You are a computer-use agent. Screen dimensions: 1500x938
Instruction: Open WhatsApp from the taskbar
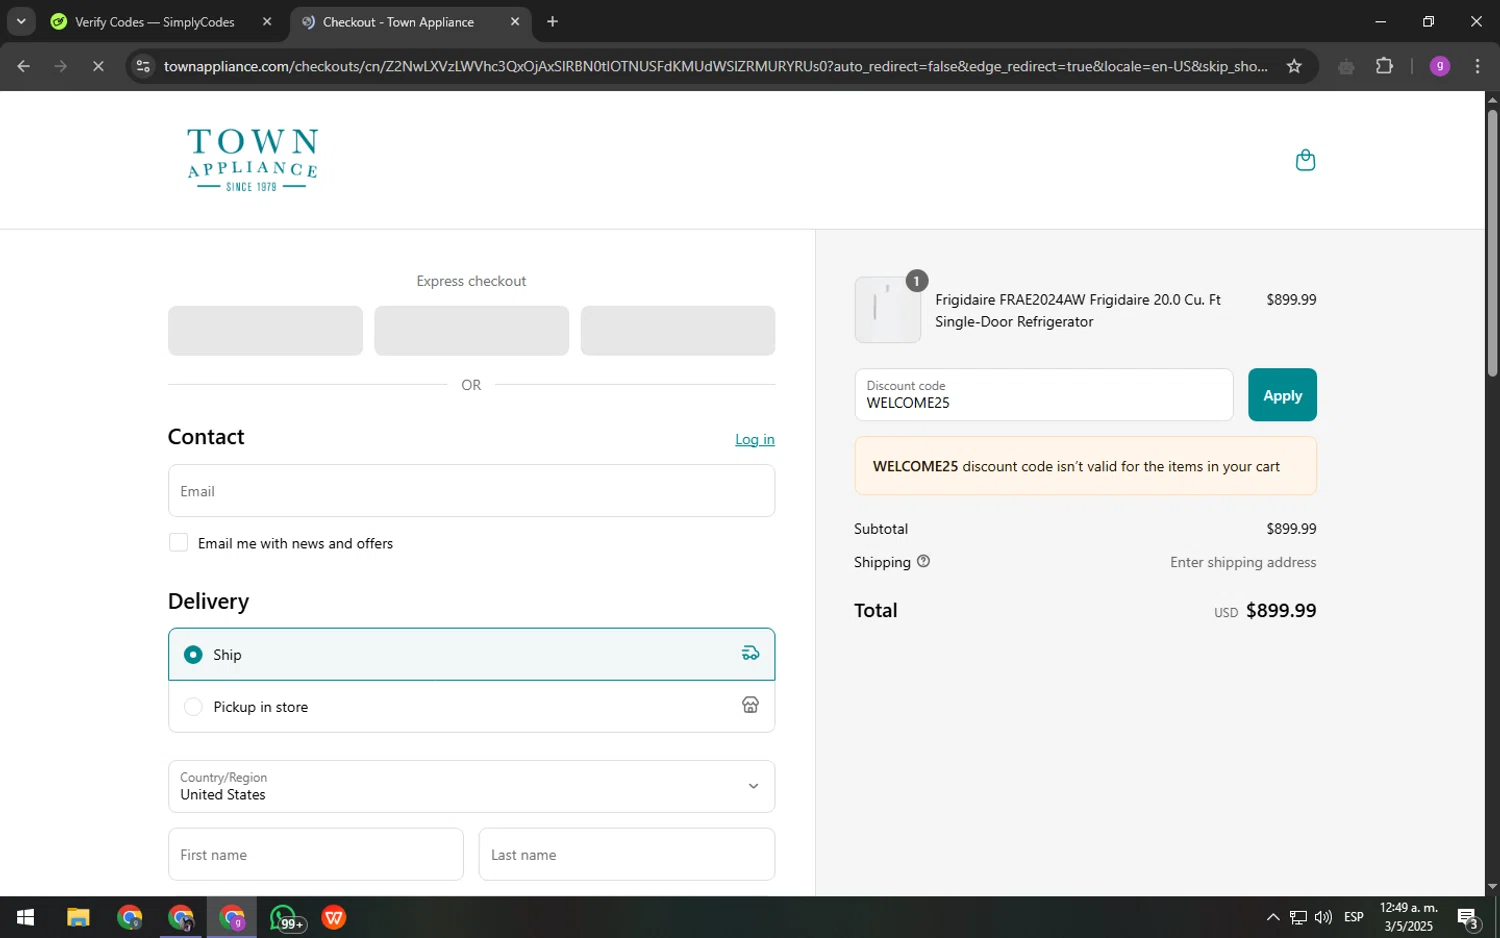click(x=285, y=917)
